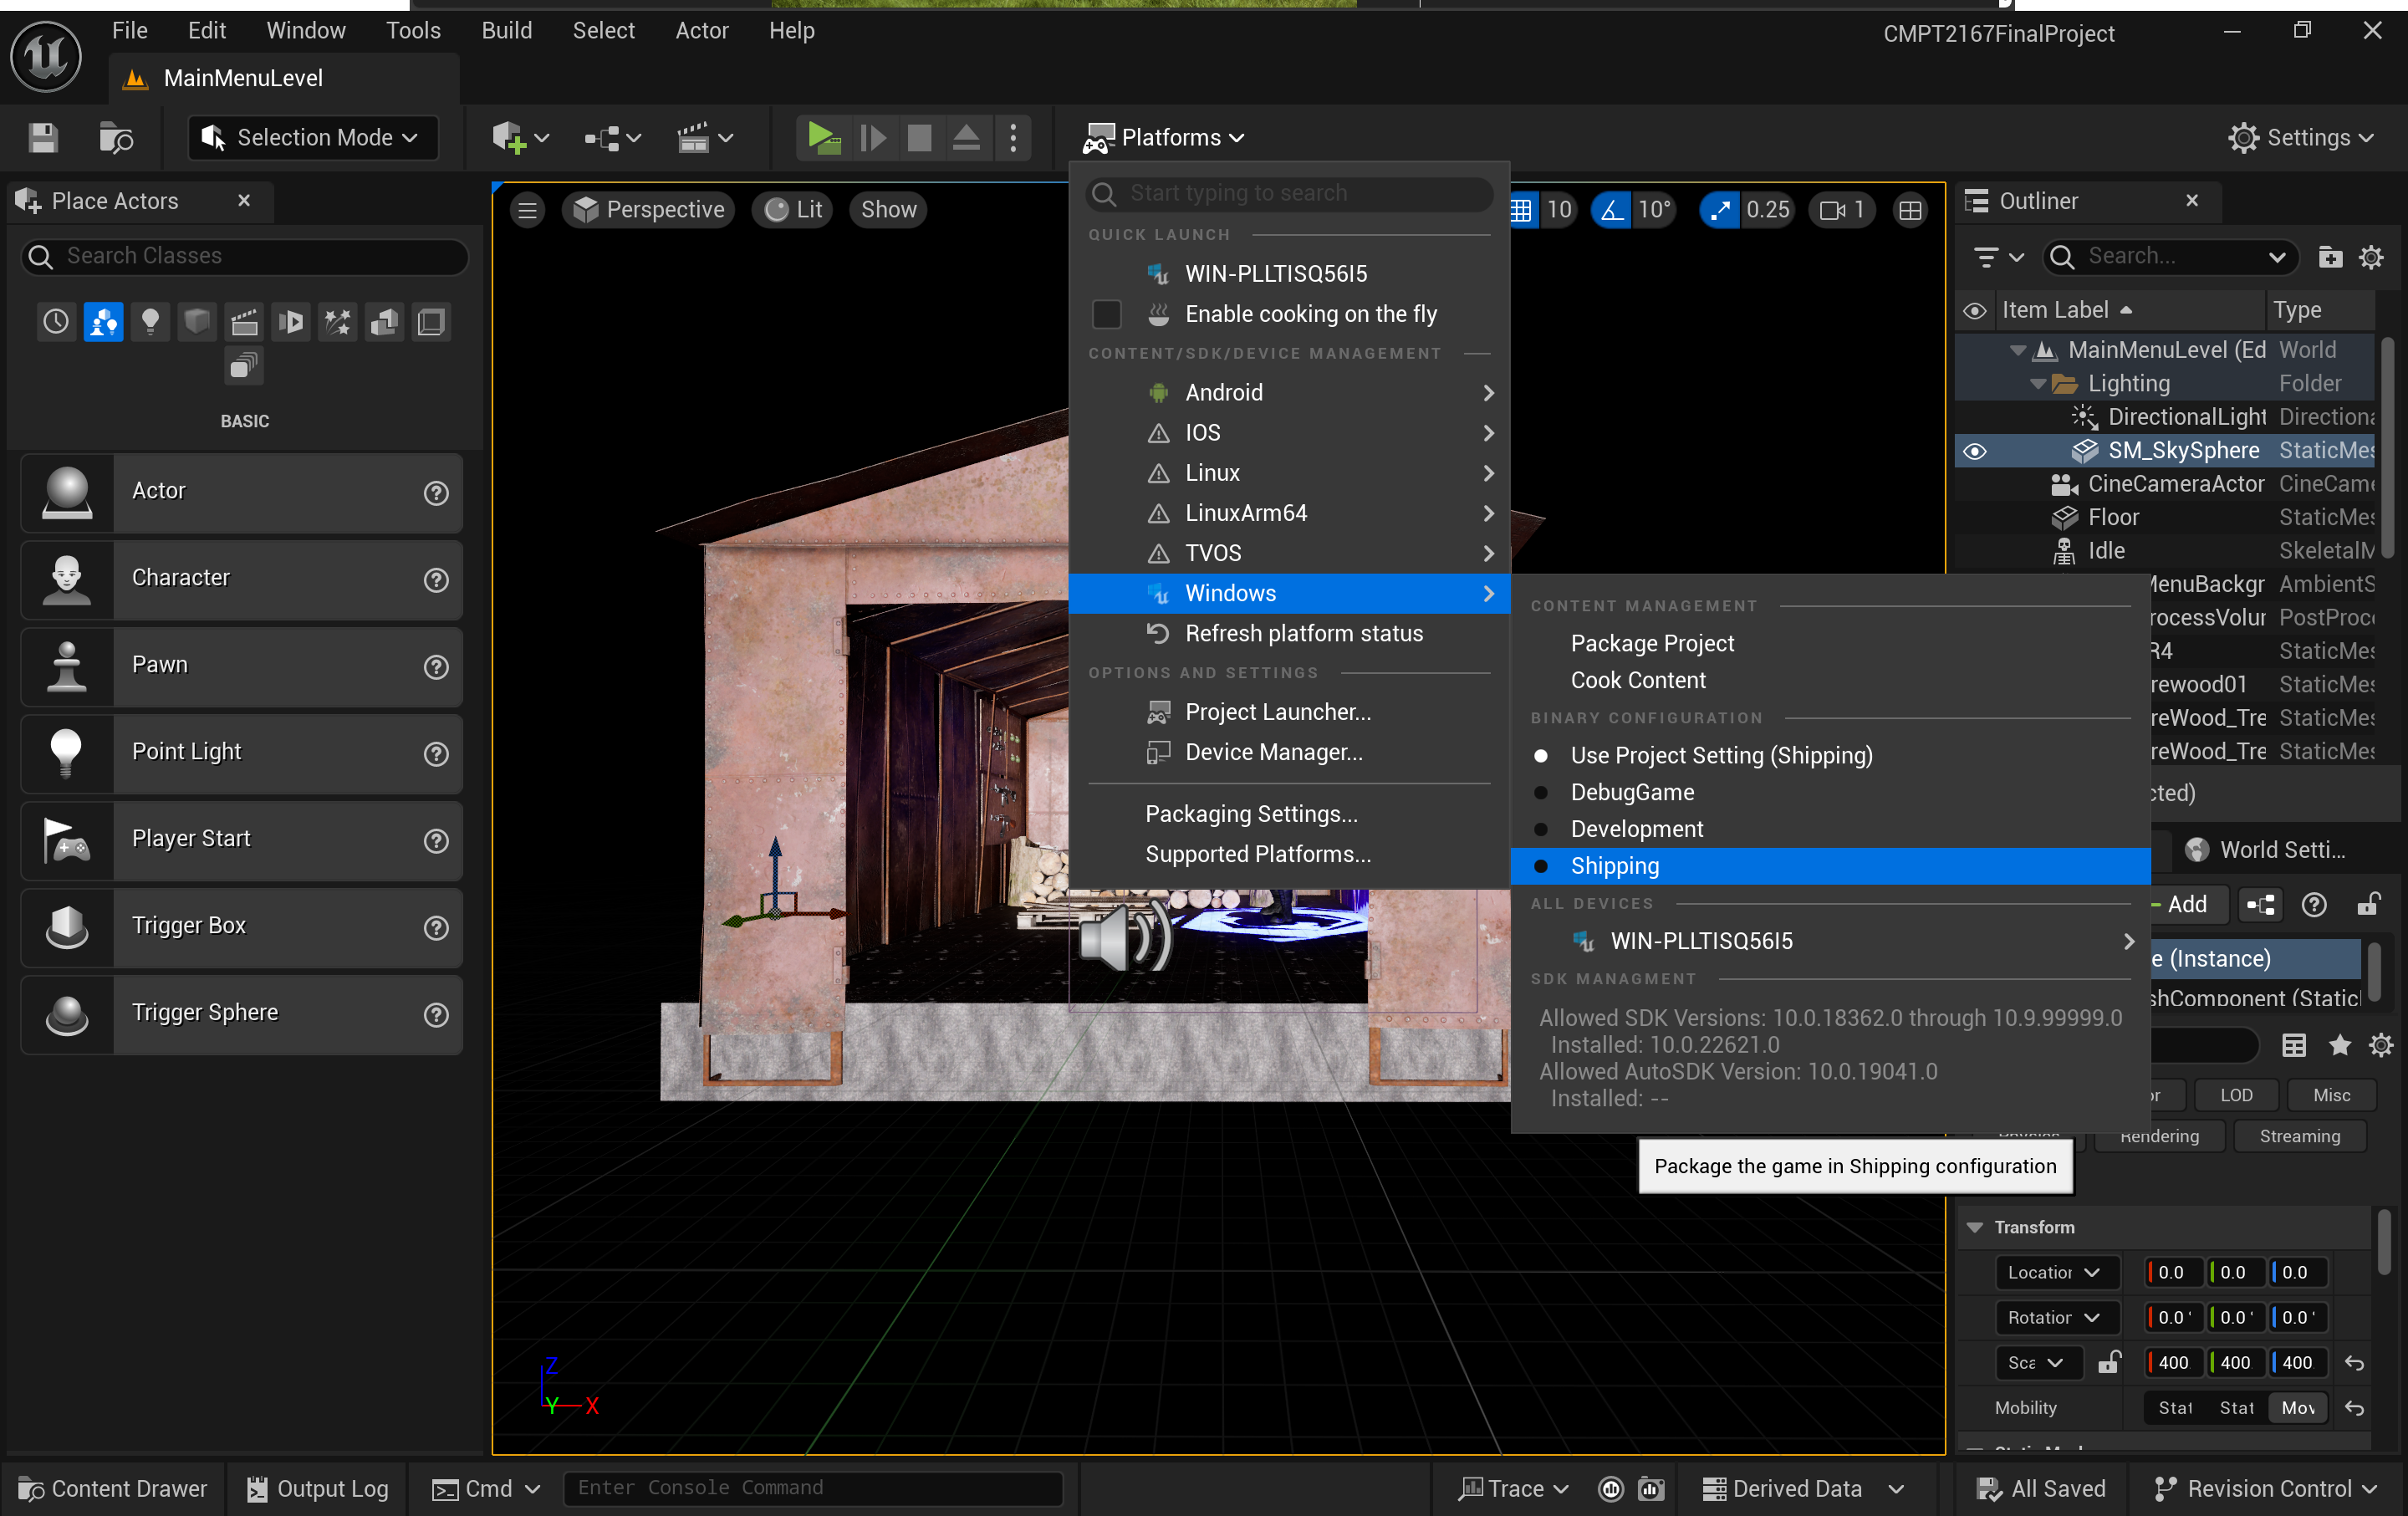Open the Revision Control dropdown
Screen dimensions: 2408x1516
2265,1489
